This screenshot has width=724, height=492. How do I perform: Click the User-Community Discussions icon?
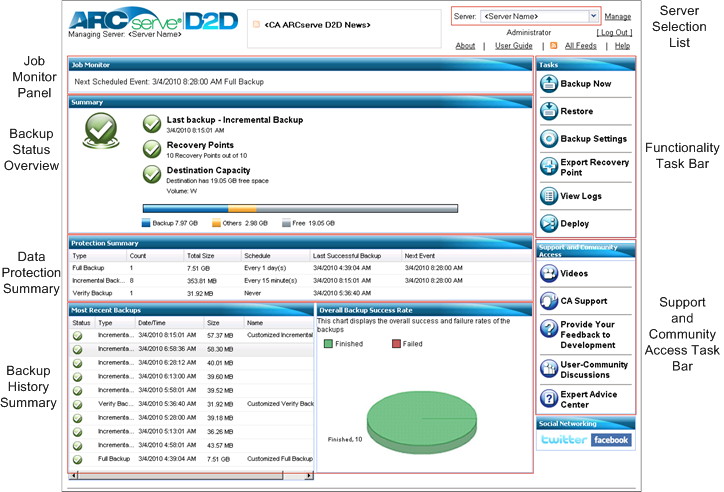(x=549, y=368)
